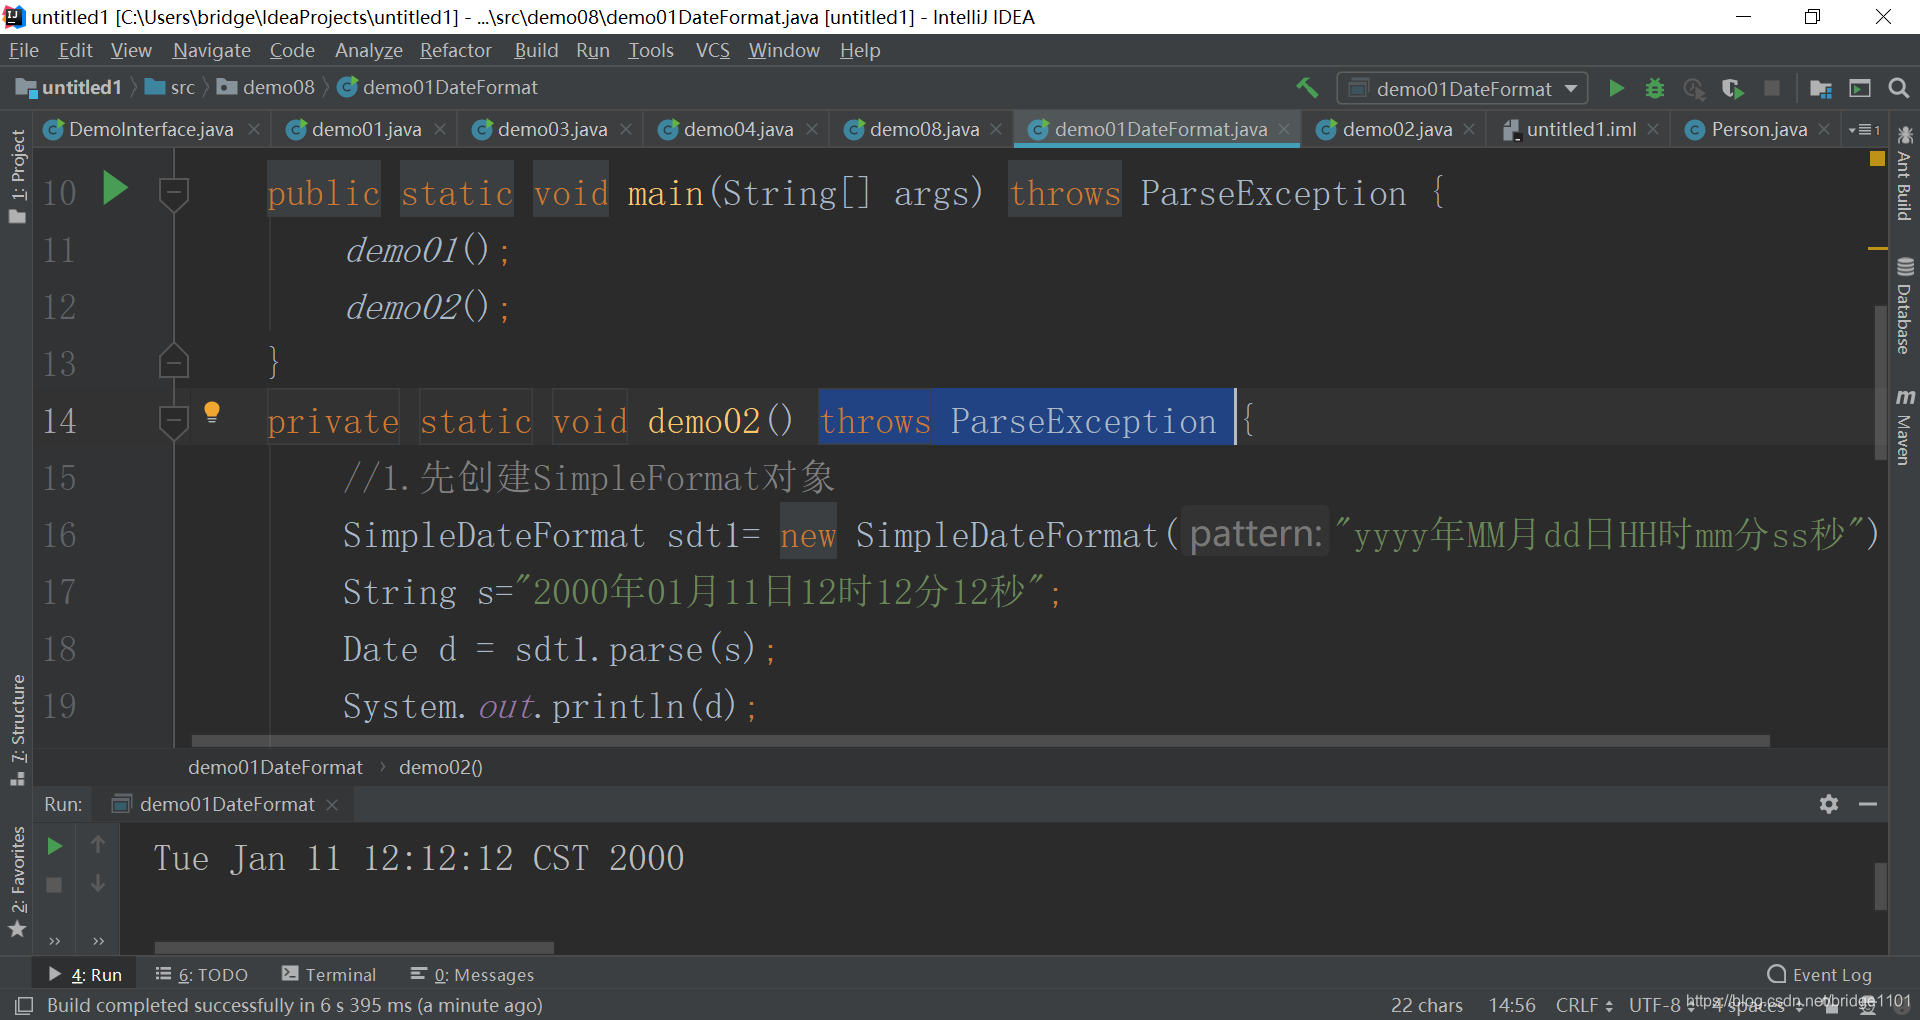Start debugging with the bug icon
The height and width of the screenshot is (1020, 1920).
pos(1655,88)
